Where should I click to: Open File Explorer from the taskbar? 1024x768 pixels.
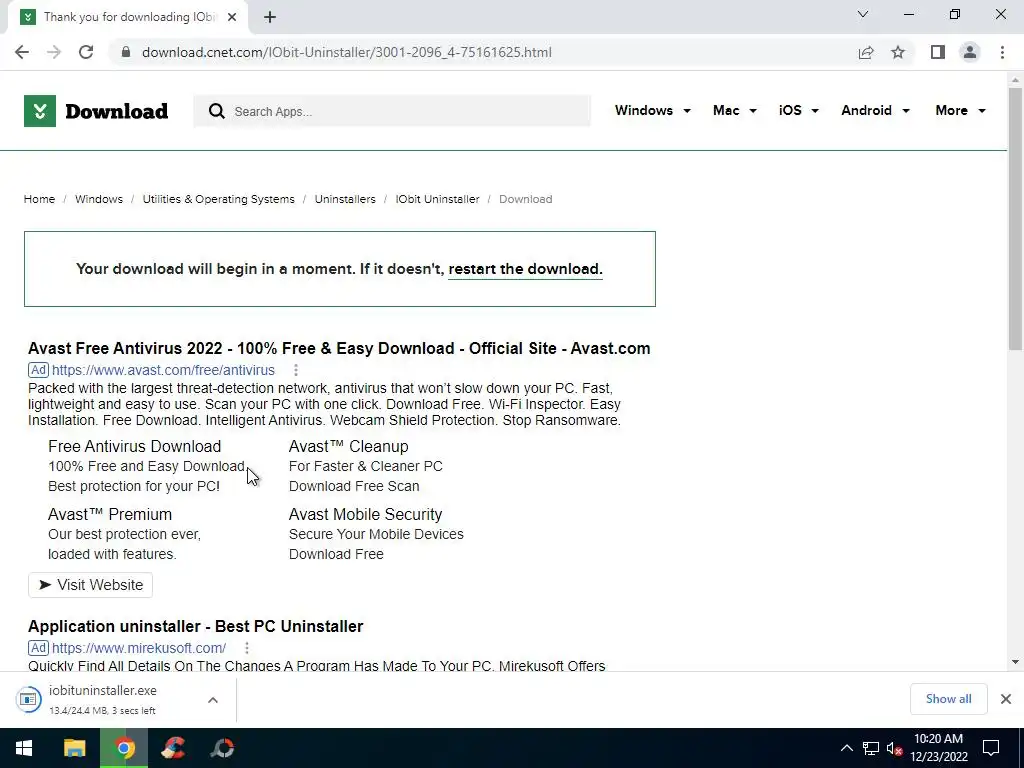(74, 748)
